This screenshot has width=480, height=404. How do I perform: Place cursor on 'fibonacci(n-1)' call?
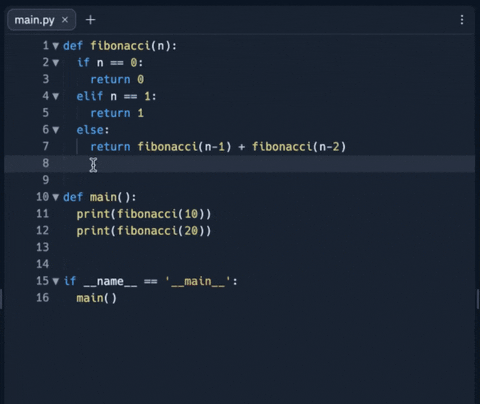pyautogui.click(x=184, y=146)
